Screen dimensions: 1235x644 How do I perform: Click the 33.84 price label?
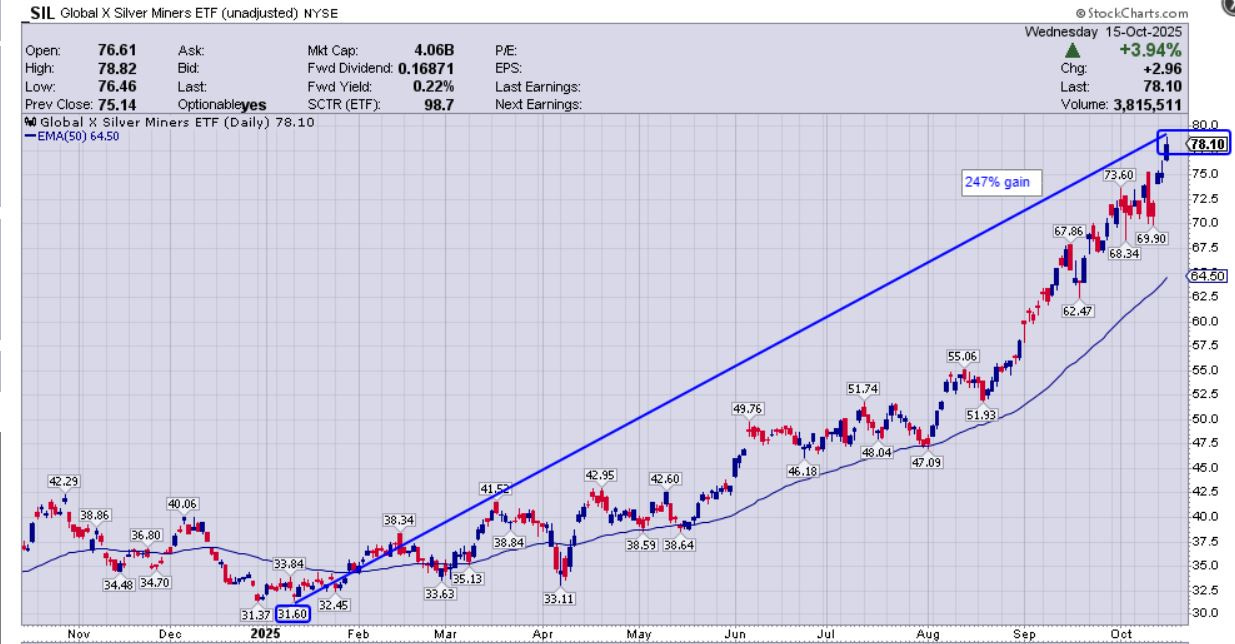tap(289, 564)
